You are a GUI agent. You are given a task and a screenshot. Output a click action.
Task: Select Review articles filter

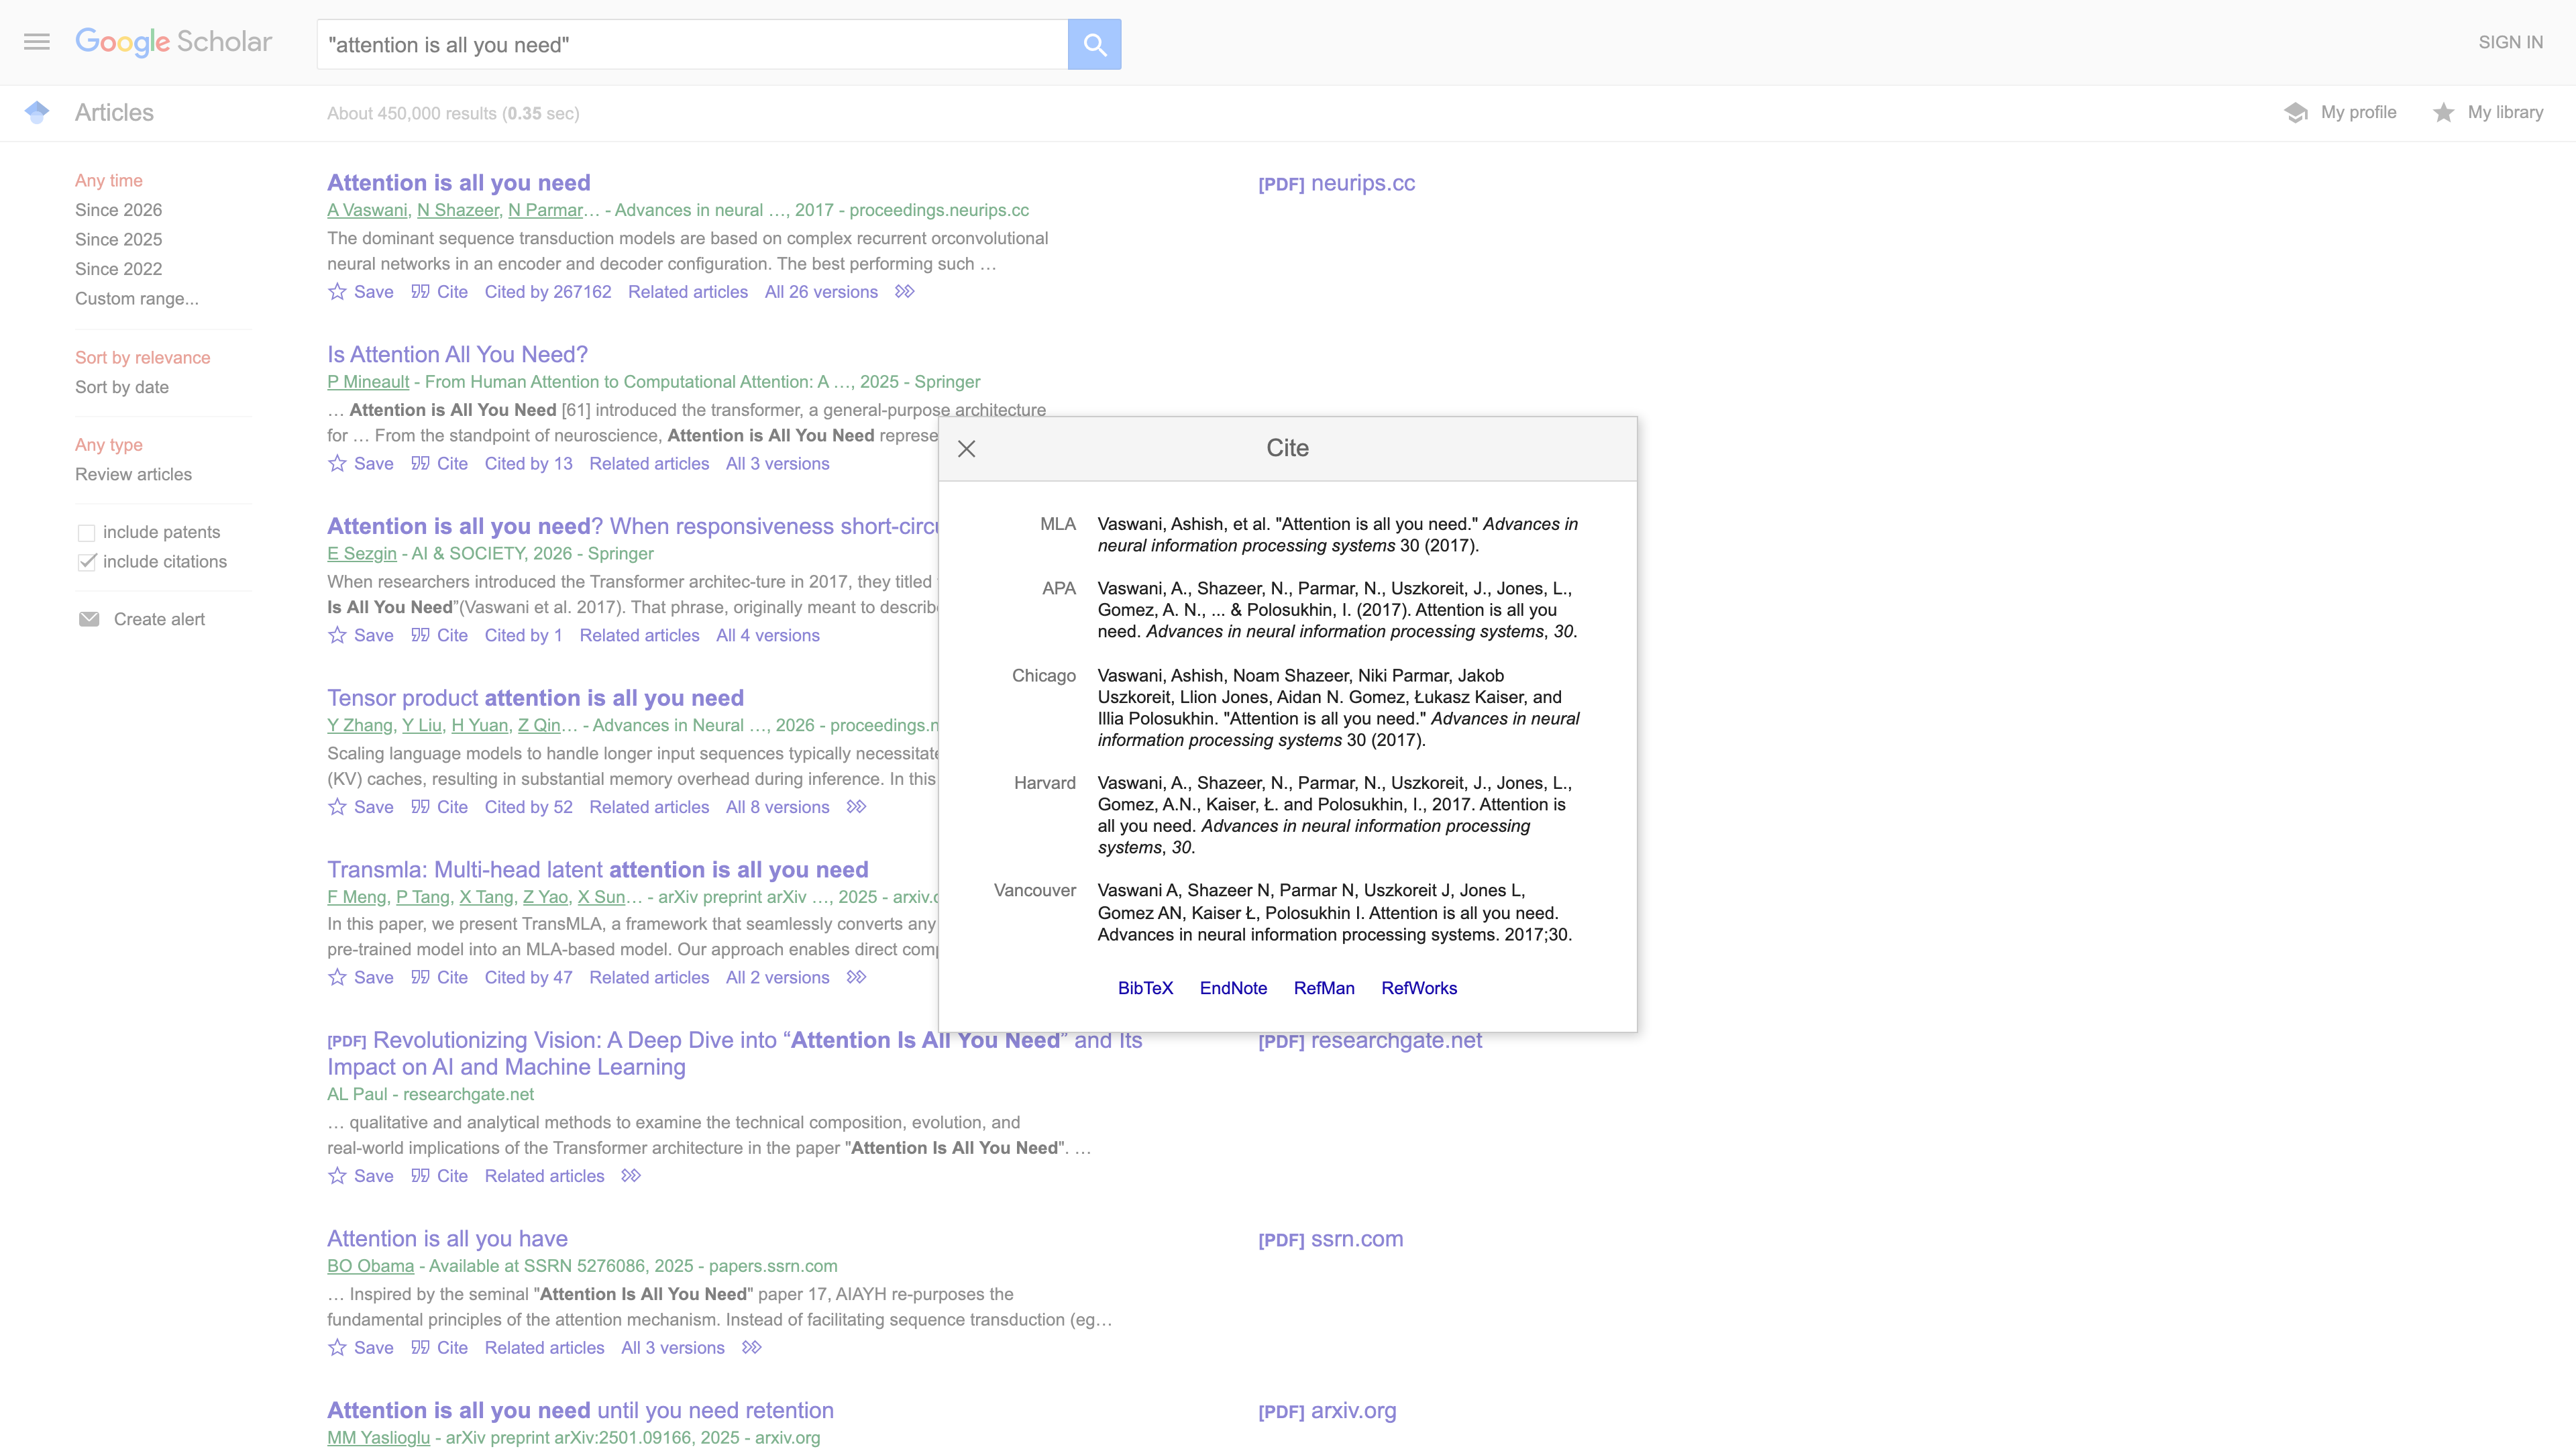[133, 474]
